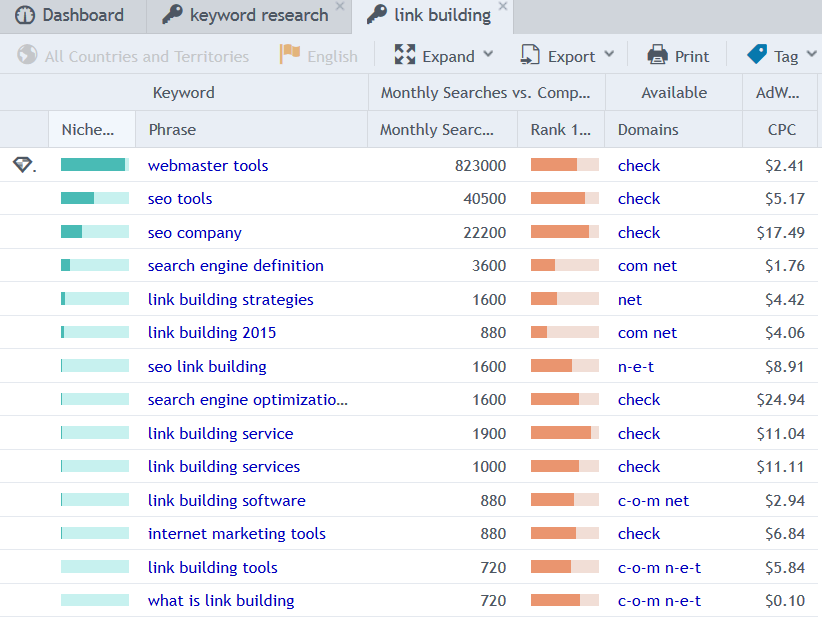822x618 pixels.
Task: Click the Dashboard gauge icon
Action: tap(25, 15)
